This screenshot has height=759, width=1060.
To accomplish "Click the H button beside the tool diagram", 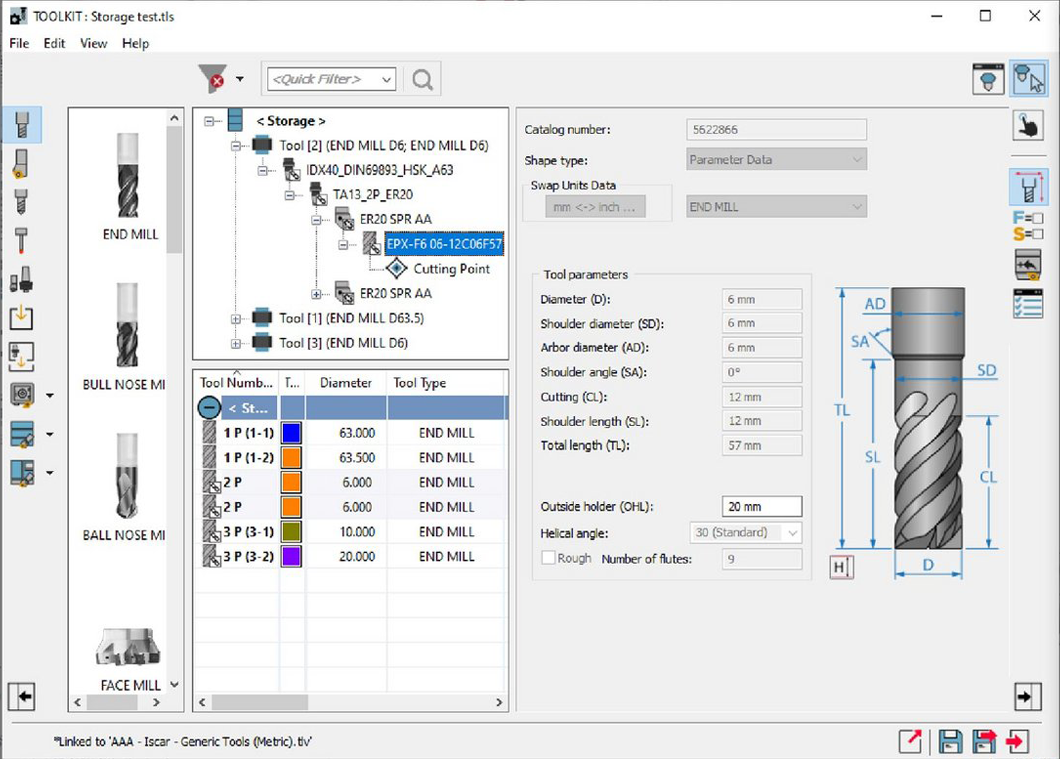I will 841,567.
